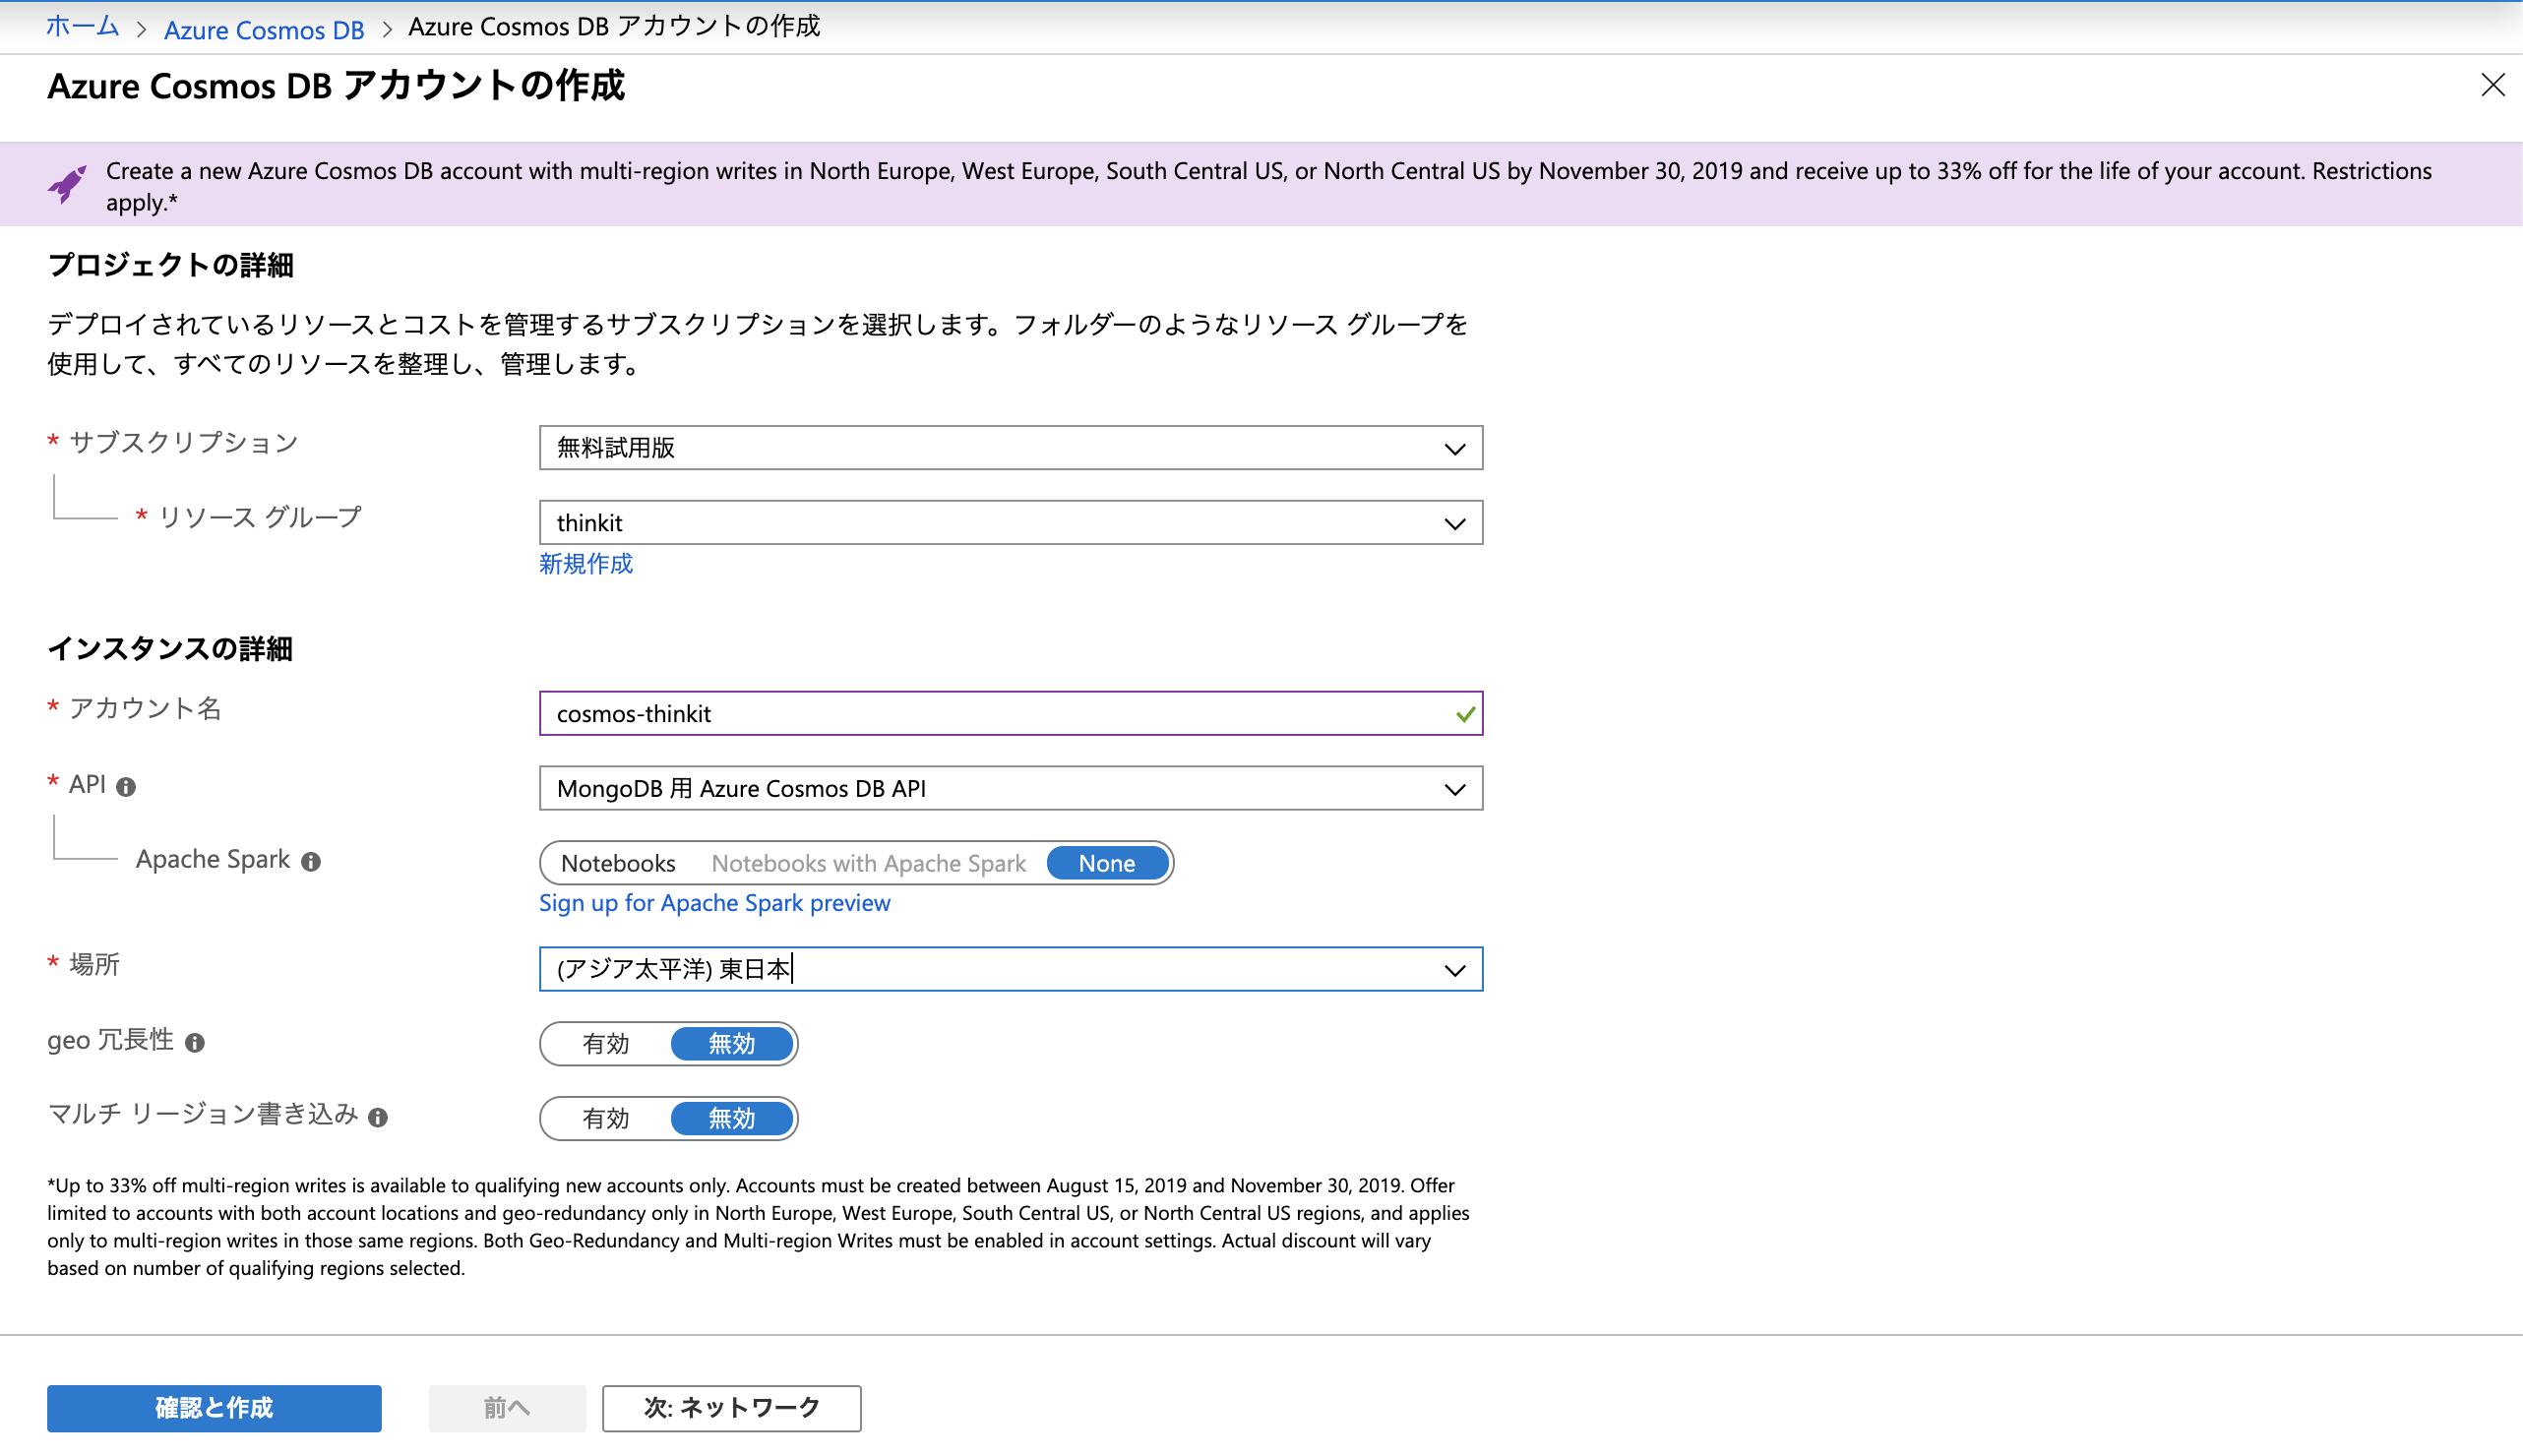Viewport: 2523px width, 1456px height.
Task: Click the Apache Spark info icon
Action: [311, 861]
